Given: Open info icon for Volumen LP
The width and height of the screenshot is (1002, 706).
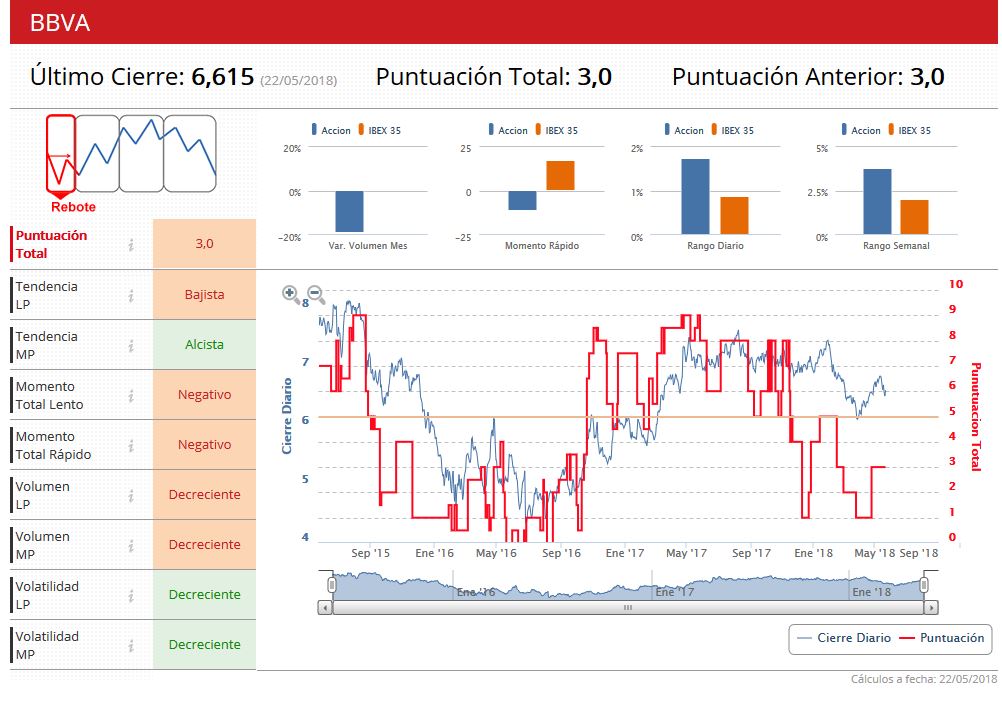Looking at the screenshot, I should (131, 495).
